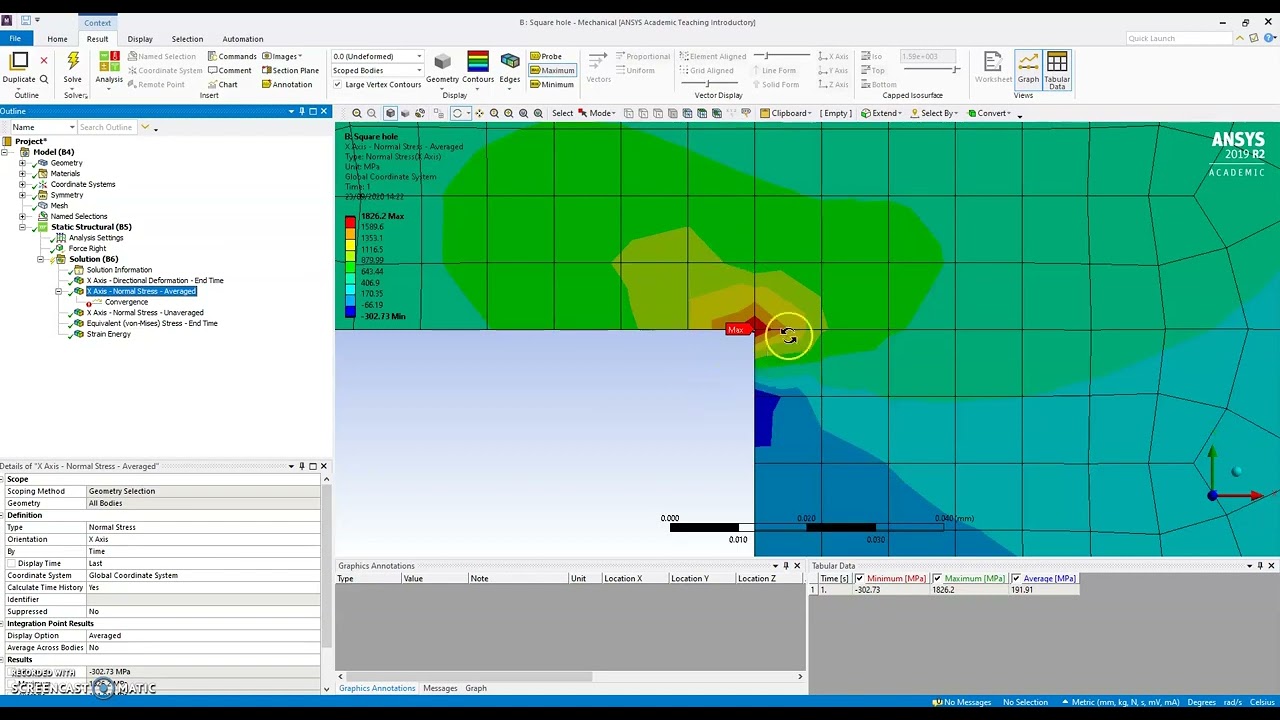Click the Box Zoom magnifier icon
The image size is (1280, 720).
[509, 113]
